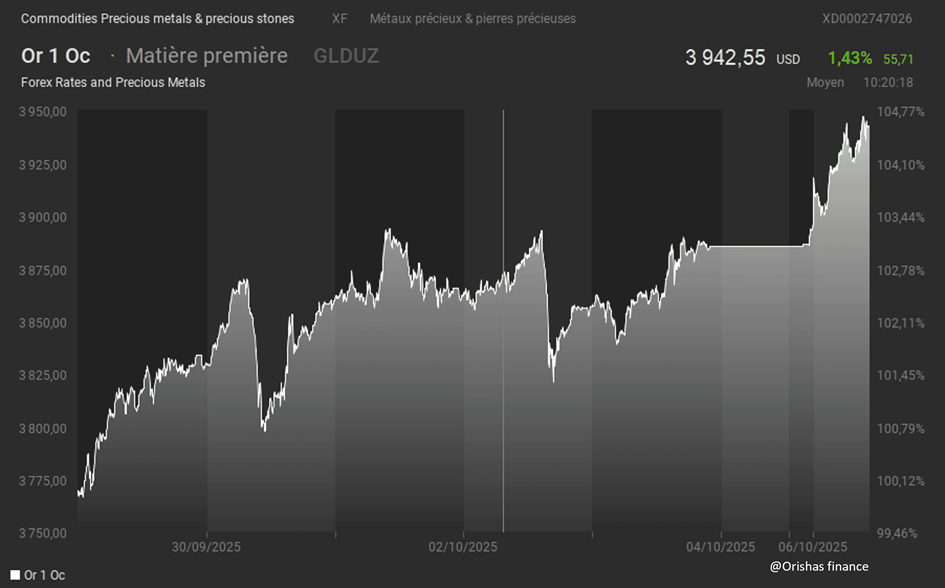Click the white legend square for Or 1 Oc
Image resolution: width=945 pixels, height=588 pixels.
15,575
